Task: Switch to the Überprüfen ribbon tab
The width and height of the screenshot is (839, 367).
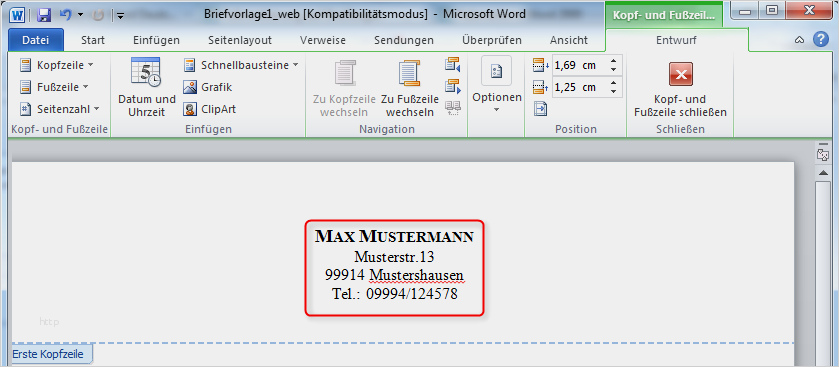Action: point(491,40)
